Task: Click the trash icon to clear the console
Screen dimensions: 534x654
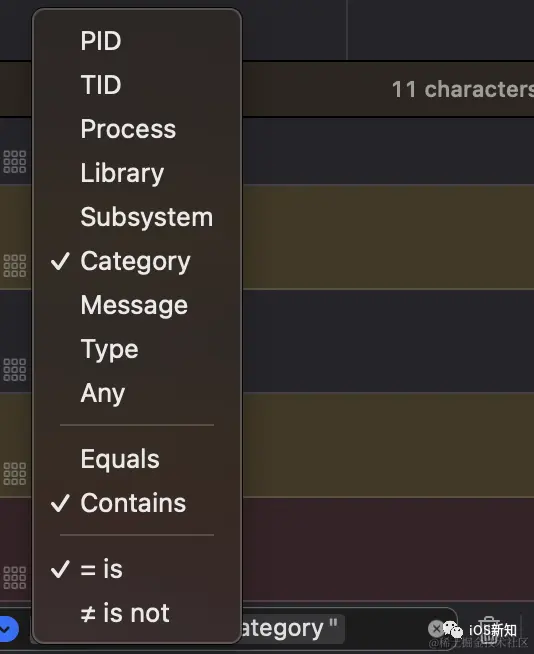Action: coord(489,630)
